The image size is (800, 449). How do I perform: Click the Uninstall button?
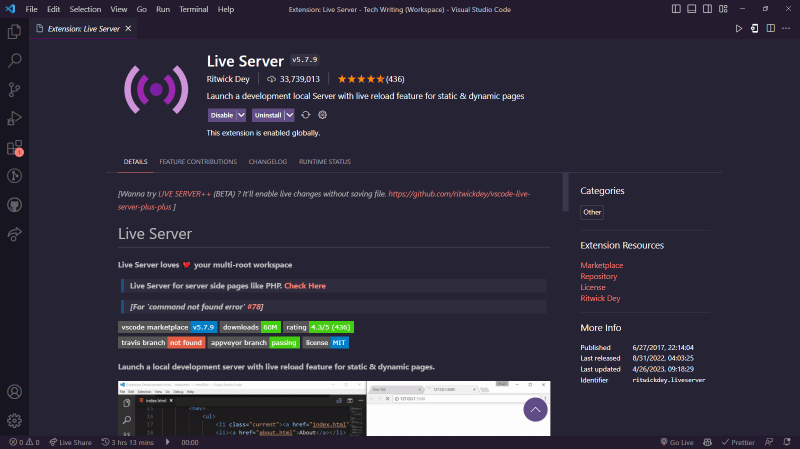click(x=268, y=115)
